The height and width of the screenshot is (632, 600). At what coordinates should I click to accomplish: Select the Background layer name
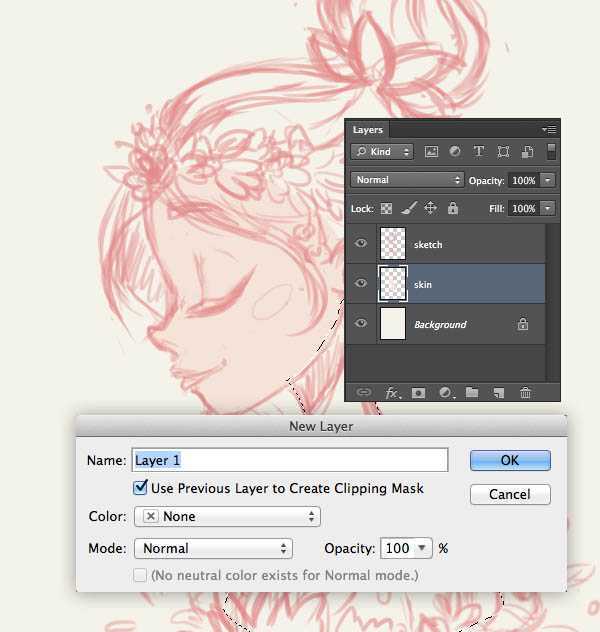coord(440,324)
